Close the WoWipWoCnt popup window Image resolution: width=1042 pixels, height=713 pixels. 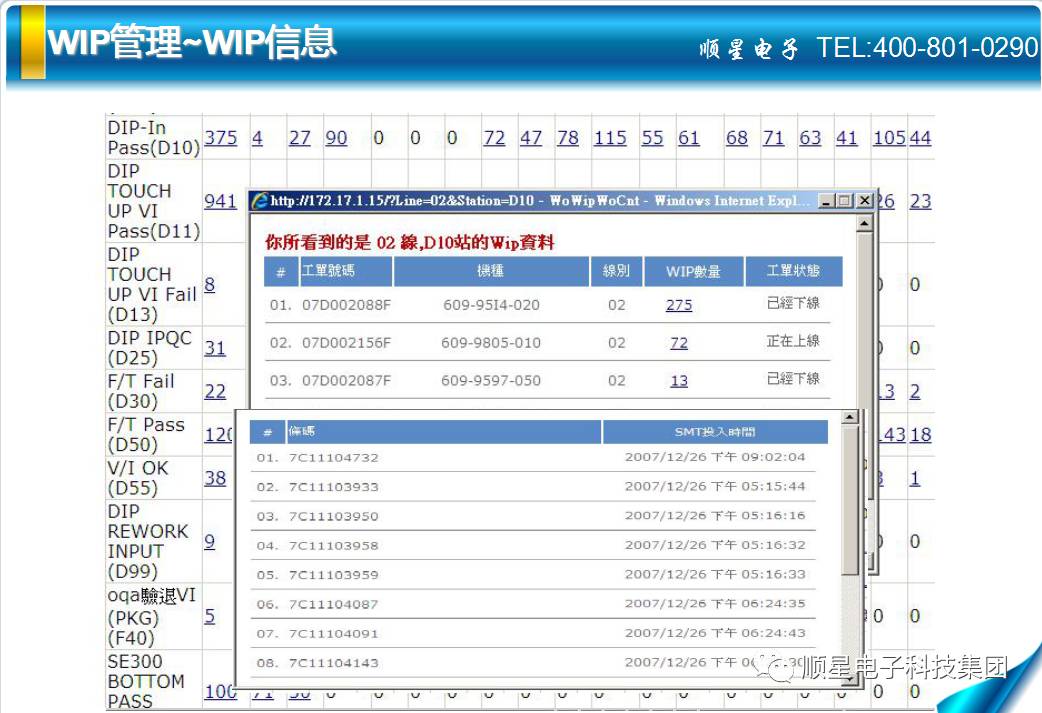[x=863, y=201]
